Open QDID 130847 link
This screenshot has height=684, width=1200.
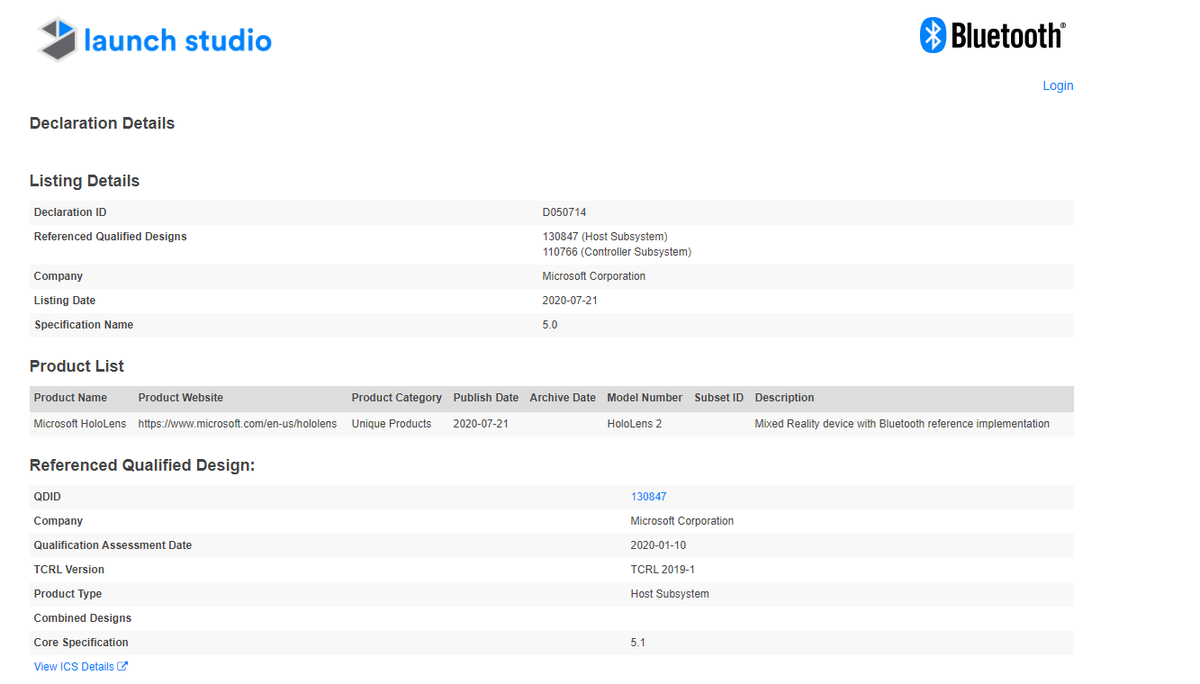[649, 497]
